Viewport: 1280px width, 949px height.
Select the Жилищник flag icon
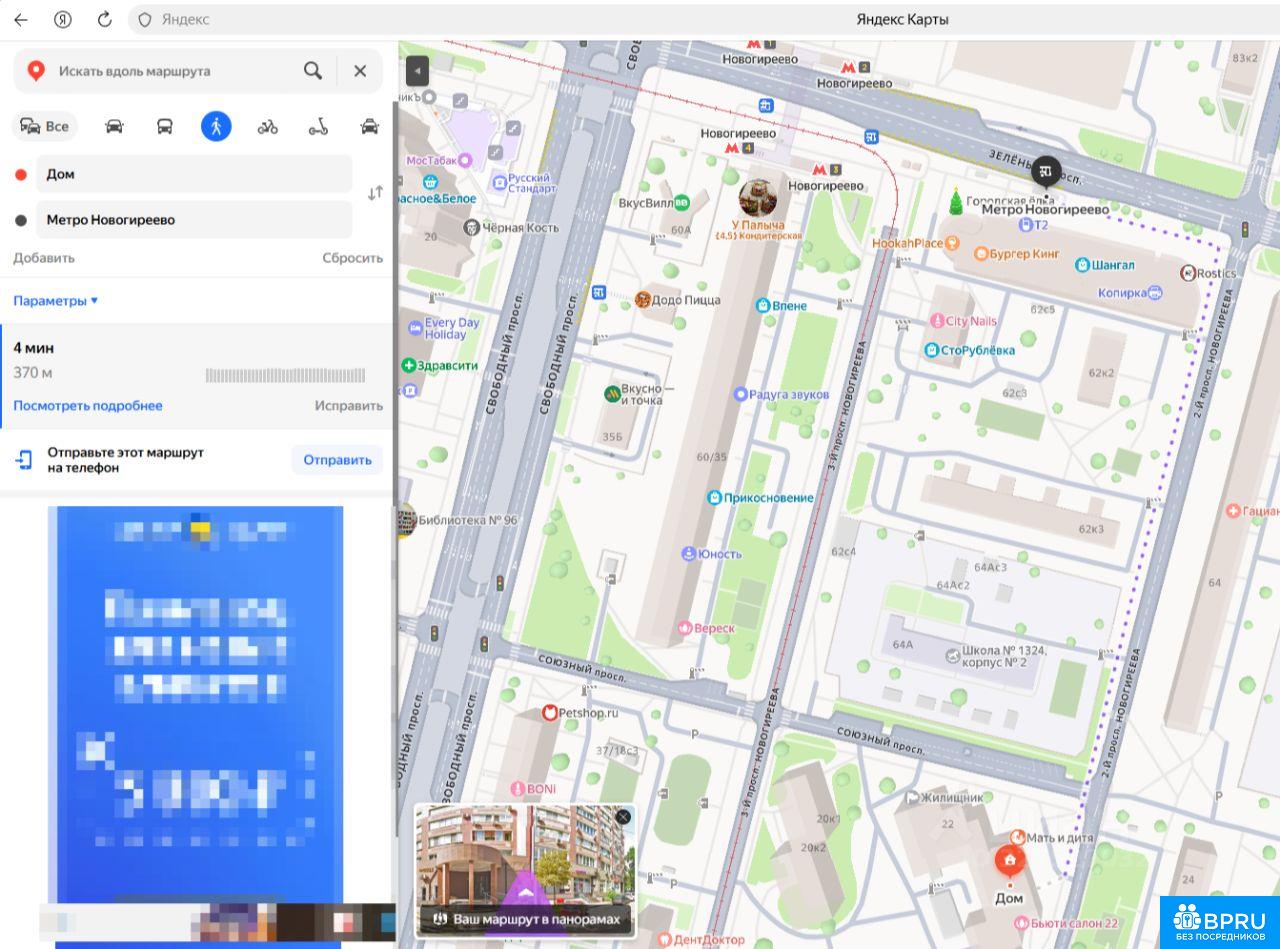point(912,797)
